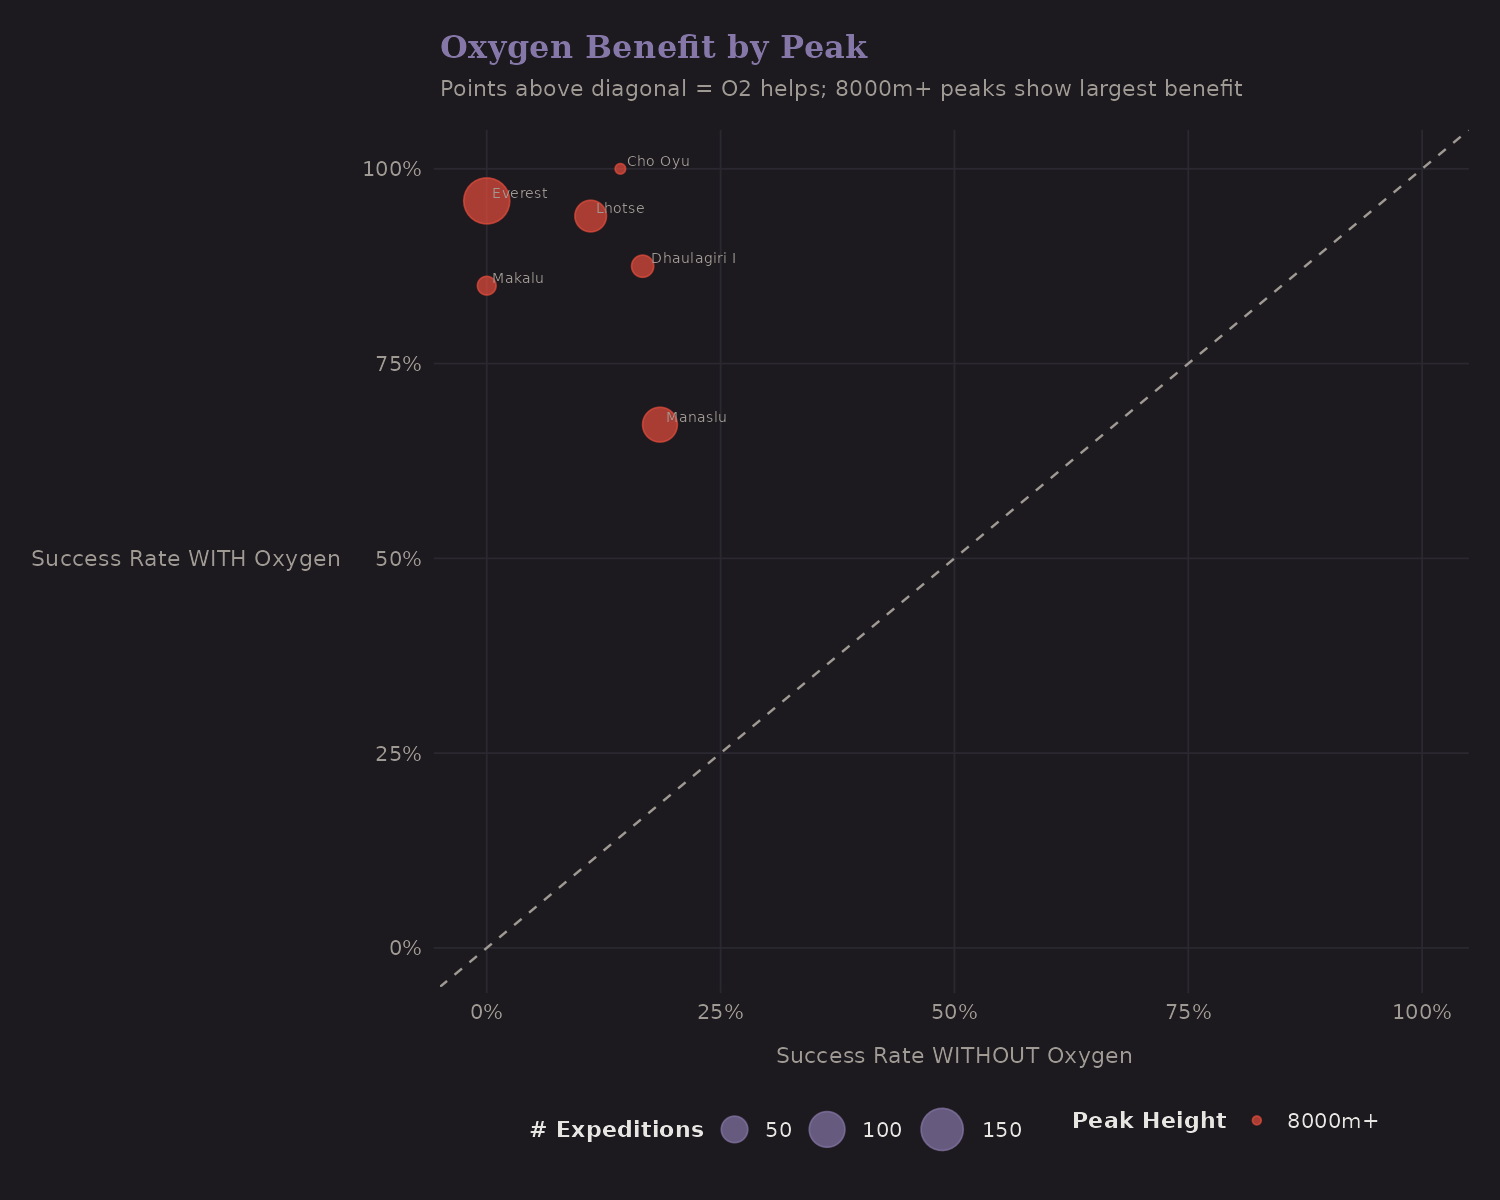Click the "Peak Height" legend title
1500x1200 pixels.
[x=1149, y=1121]
